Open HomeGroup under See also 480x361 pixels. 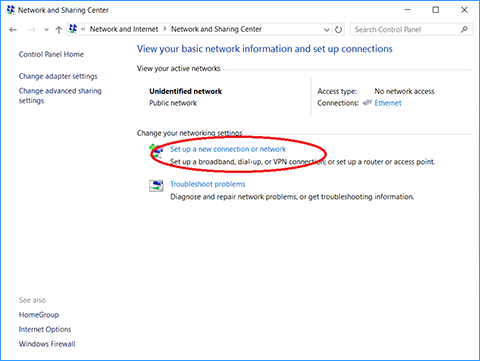pyautogui.click(x=39, y=315)
